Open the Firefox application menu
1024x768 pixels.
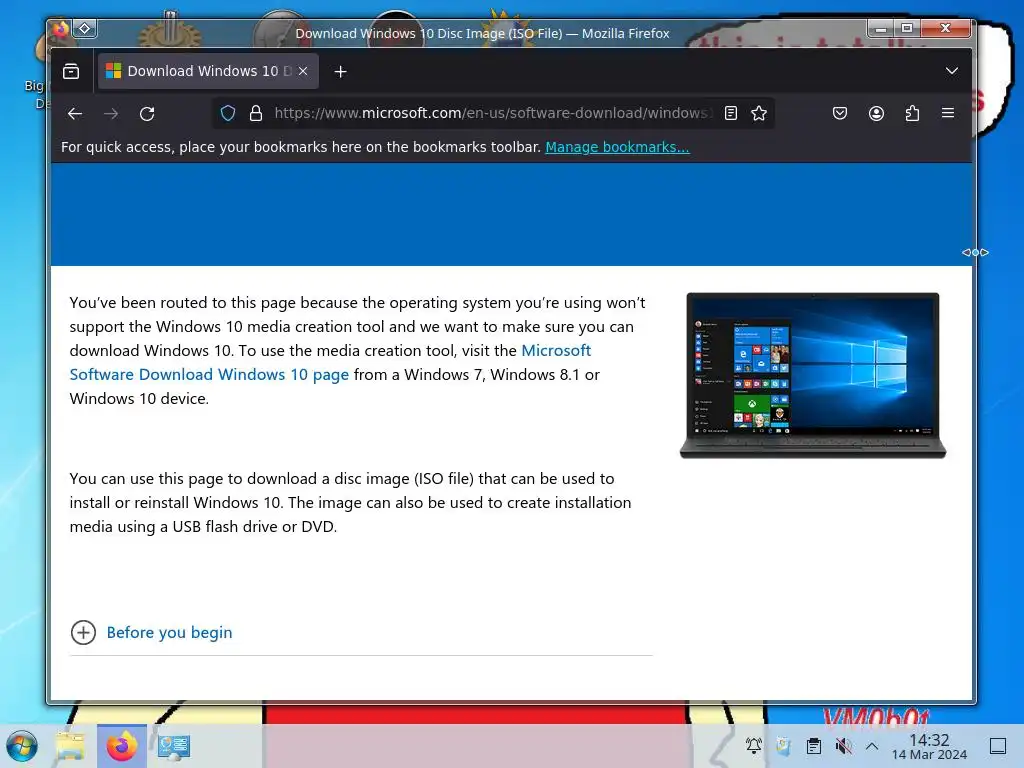(x=948, y=113)
